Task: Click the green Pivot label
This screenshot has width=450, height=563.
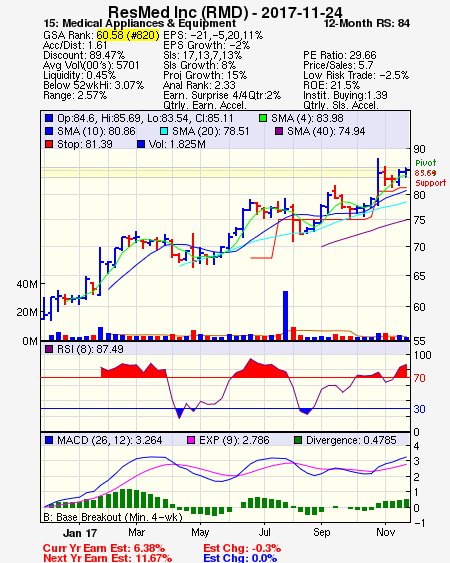Action: [x=426, y=163]
